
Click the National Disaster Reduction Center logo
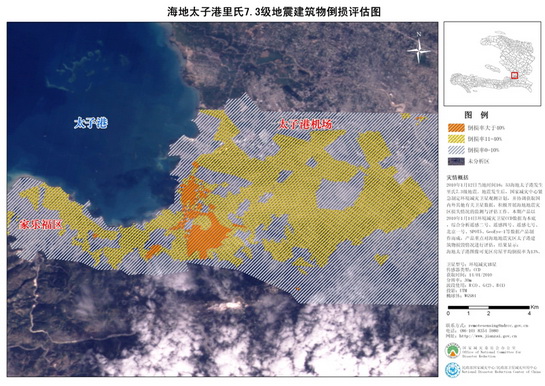453,370
